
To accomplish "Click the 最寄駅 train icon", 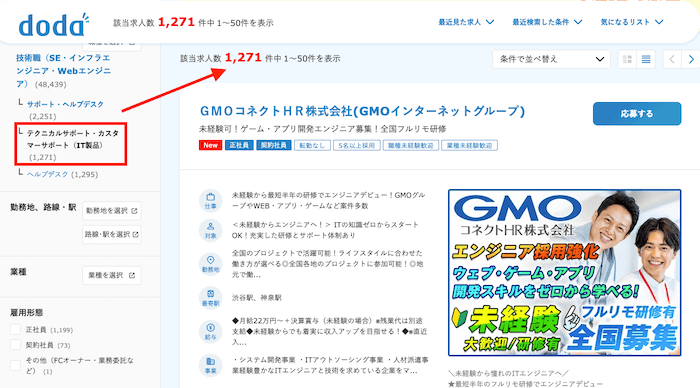I will click(211, 298).
